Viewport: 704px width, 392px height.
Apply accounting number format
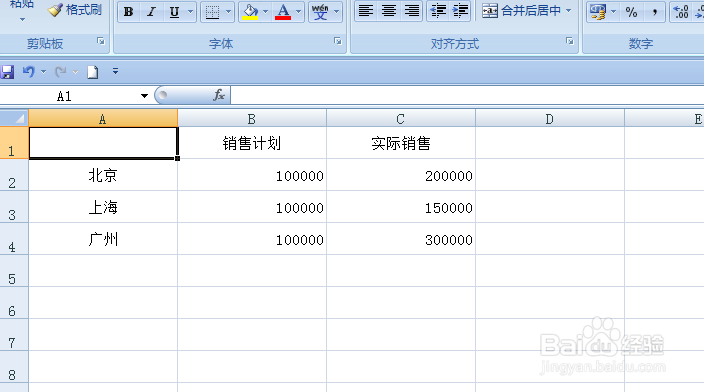point(598,12)
